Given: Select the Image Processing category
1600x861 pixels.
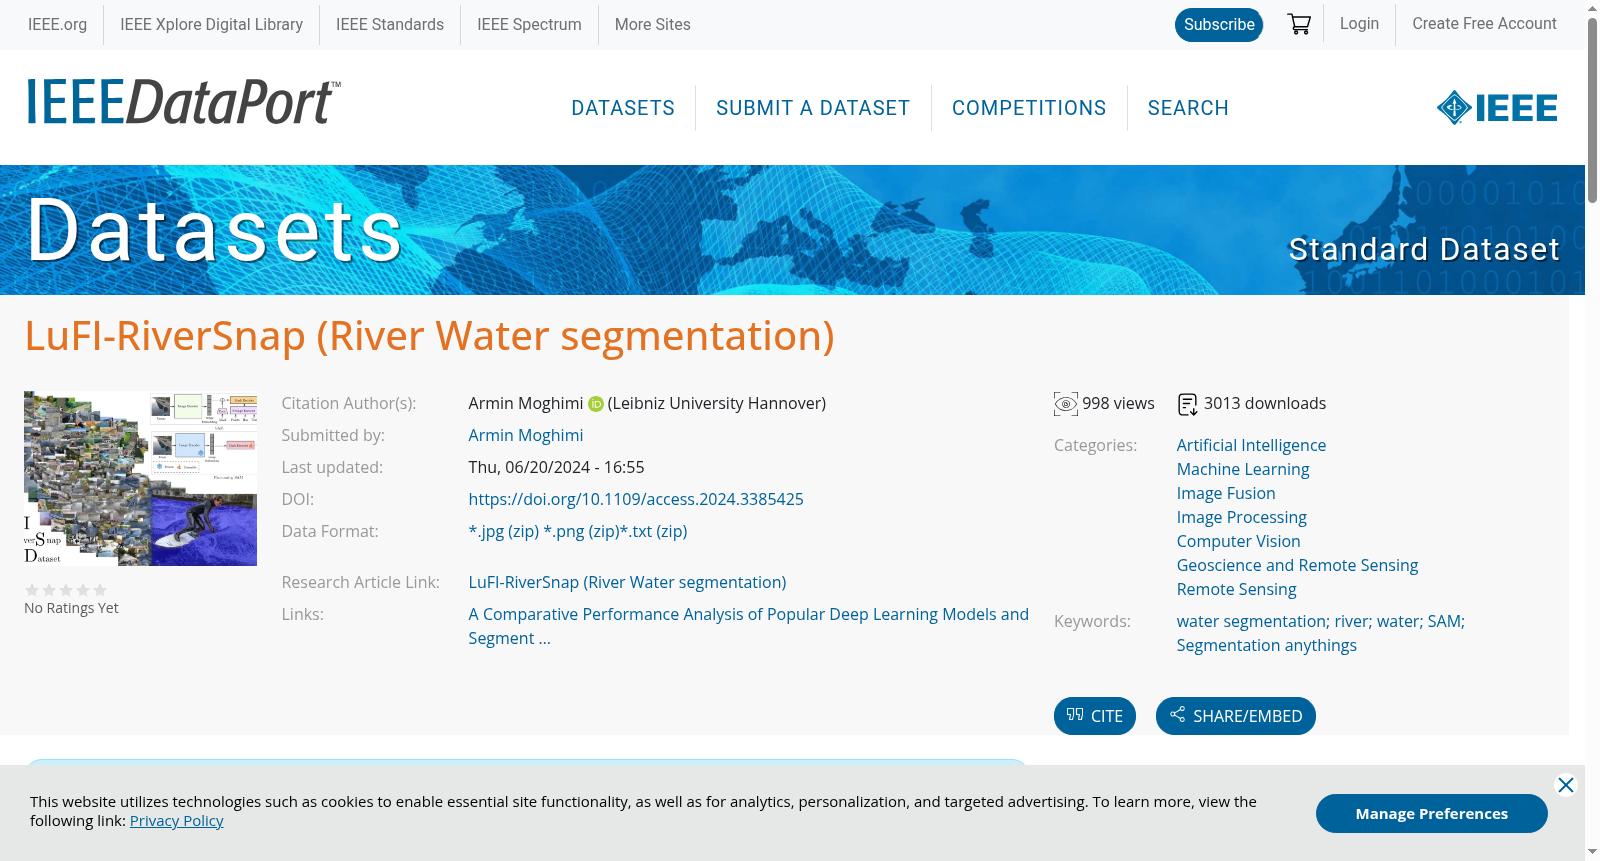Looking at the screenshot, I should click(x=1241, y=517).
